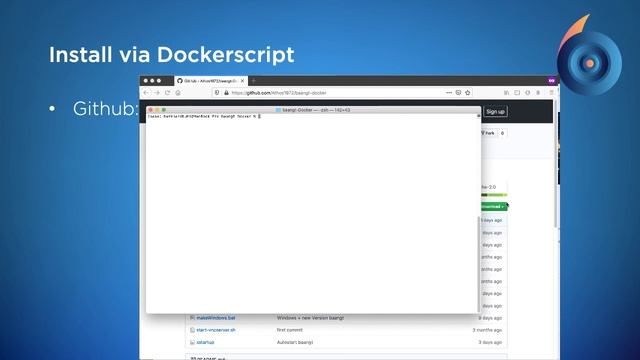Click the Pocket save icon in the address bar
The image size is (640, 360).
pyautogui.click(x=458, y=93)
